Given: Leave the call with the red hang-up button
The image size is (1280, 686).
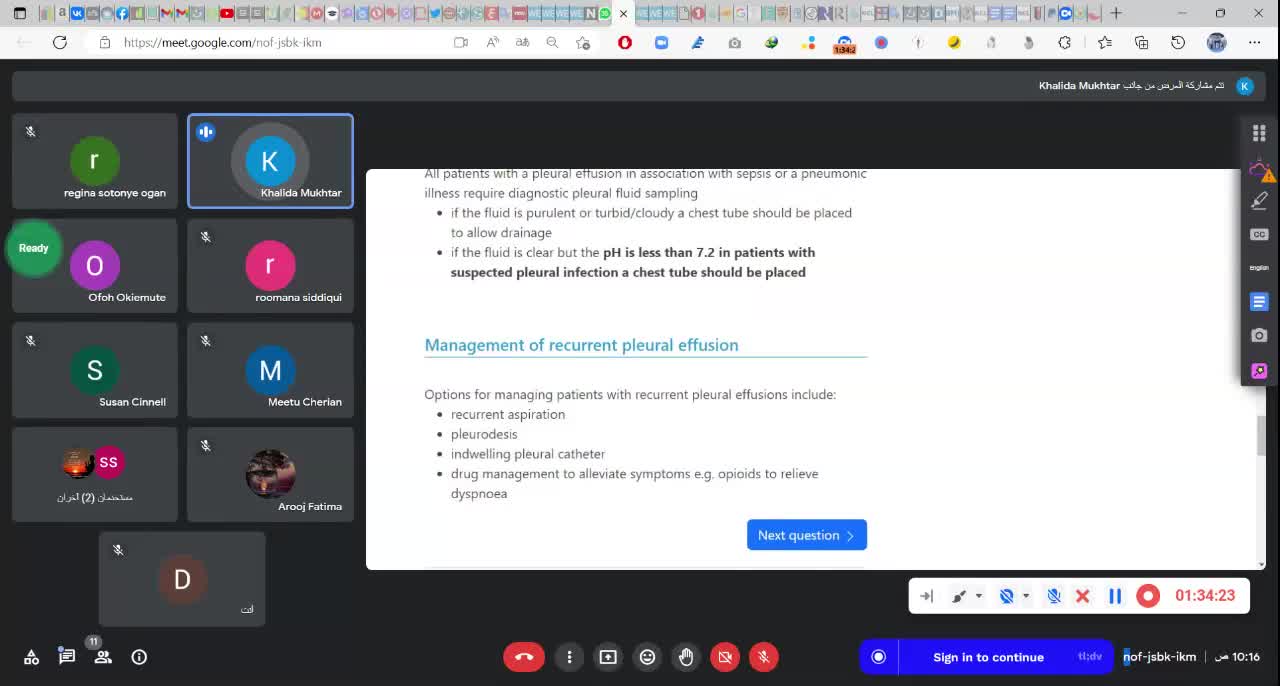Looking at the screenshot, I should tap(524, 657).
